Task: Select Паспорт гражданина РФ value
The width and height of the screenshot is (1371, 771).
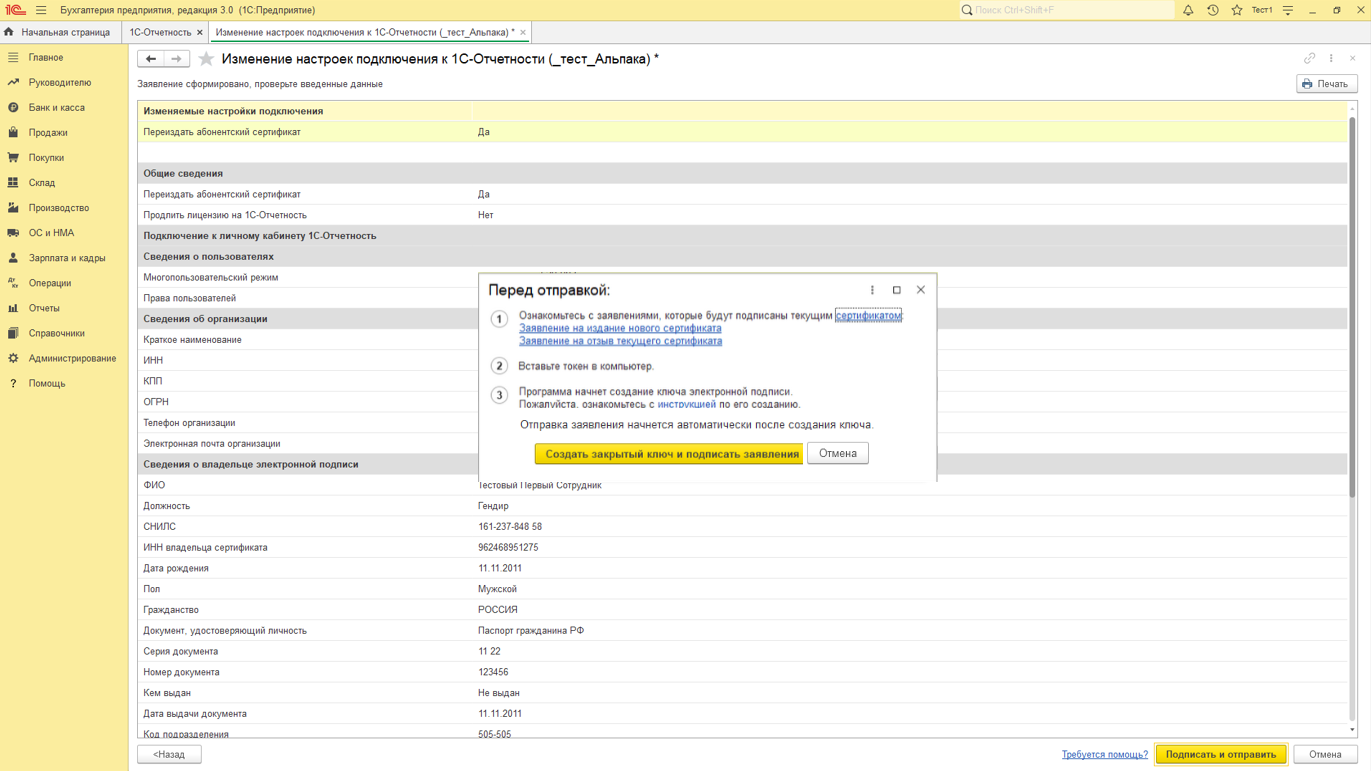Action: click(531, 631)
